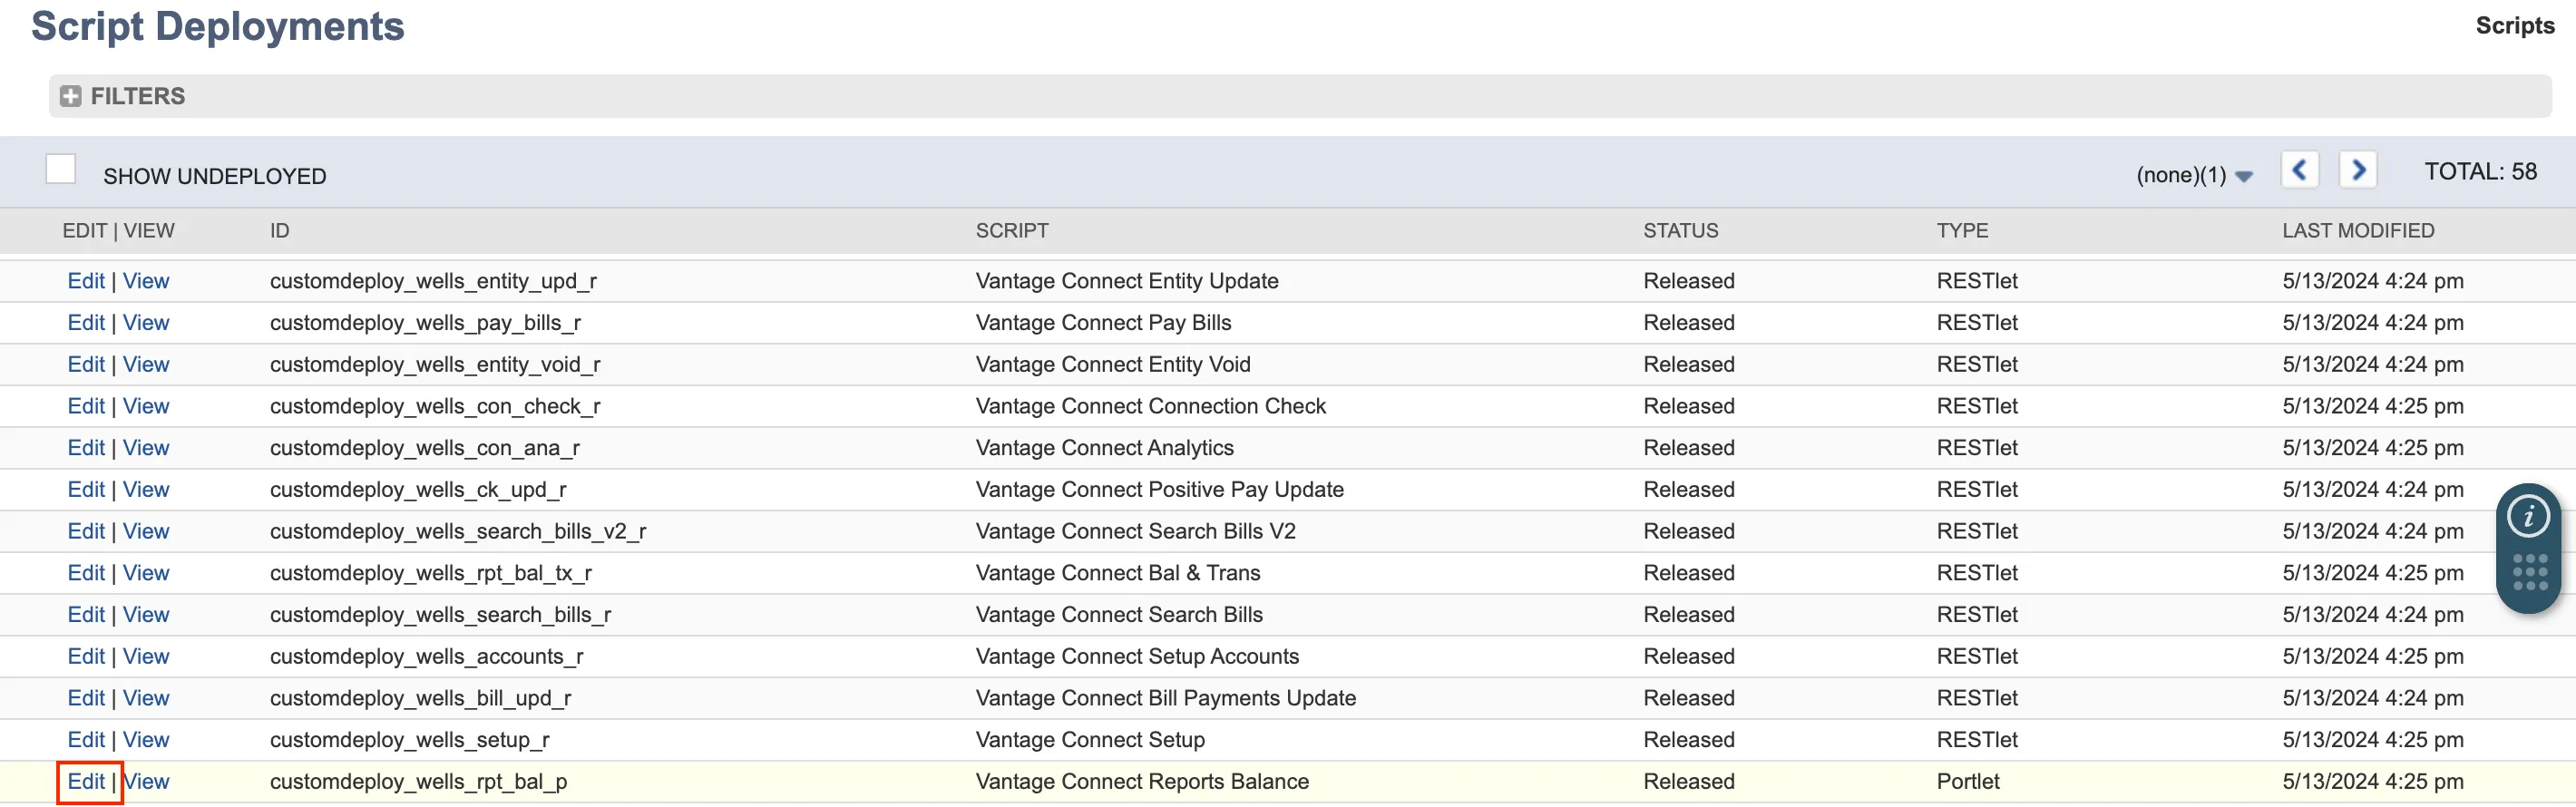
Task: Select the 'Vantage Connect Search Bills V2' cell
Action: (x=1136, y=532)
